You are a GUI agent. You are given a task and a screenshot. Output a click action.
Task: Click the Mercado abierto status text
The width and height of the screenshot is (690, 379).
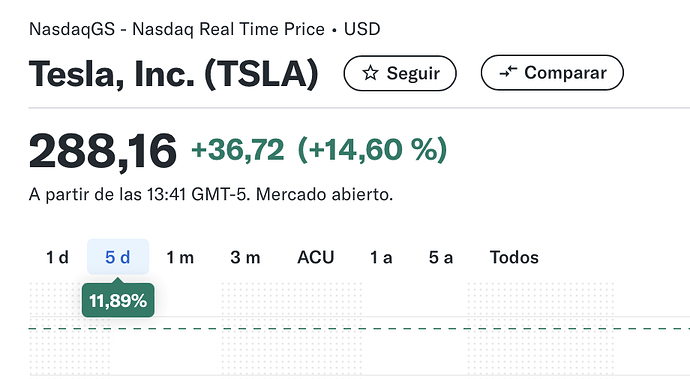(324, 194)
